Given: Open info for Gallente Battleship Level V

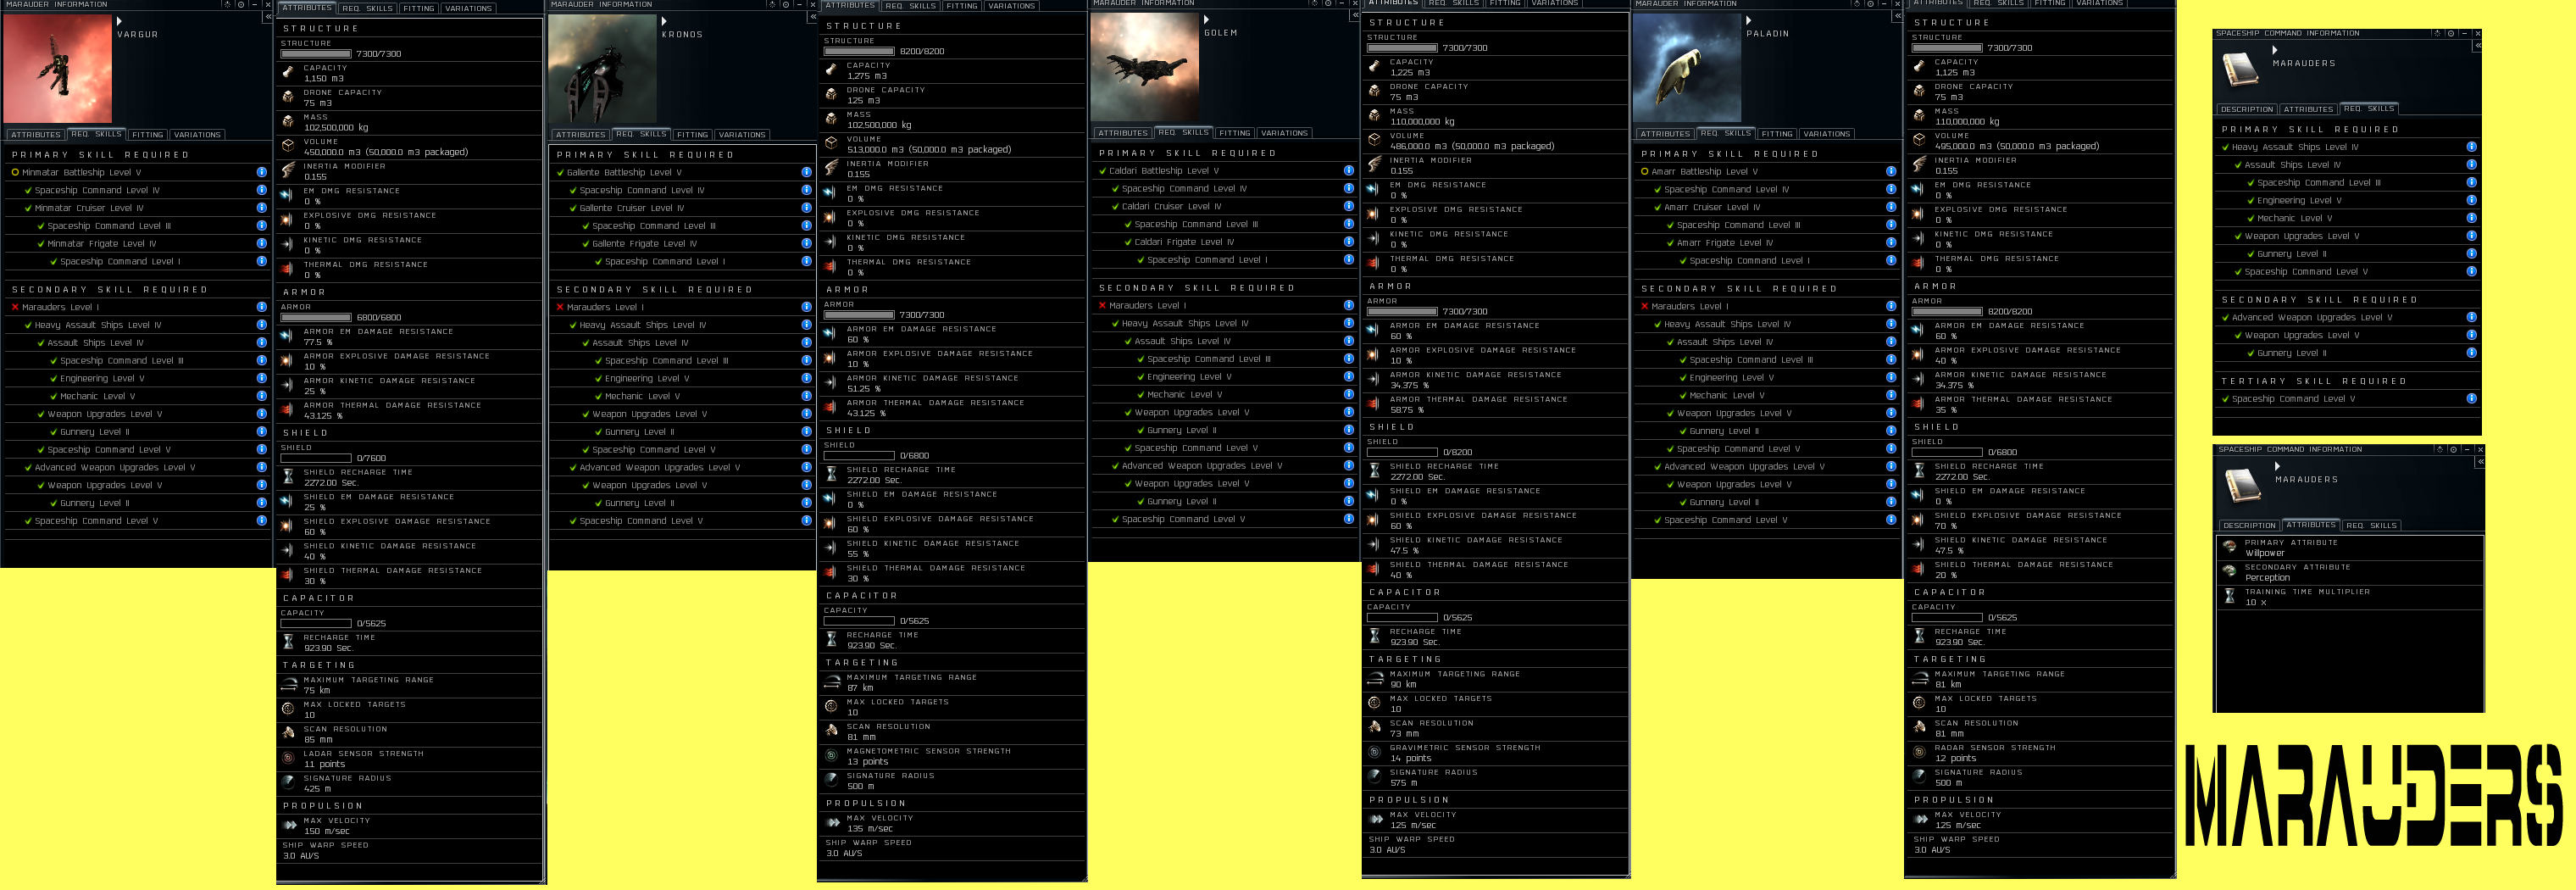Looking at the screenshot, I should (806, 172).
